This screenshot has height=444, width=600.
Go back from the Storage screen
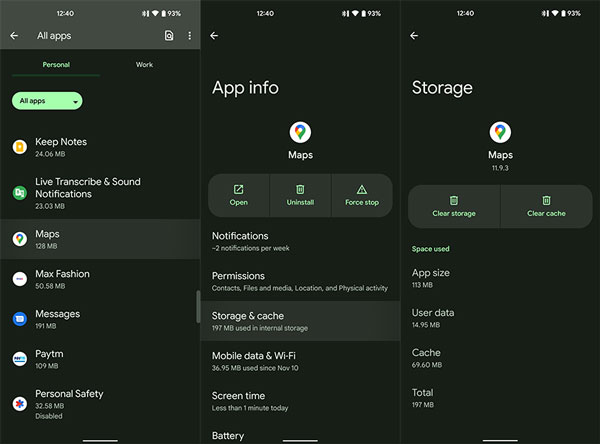click(414, 36)
